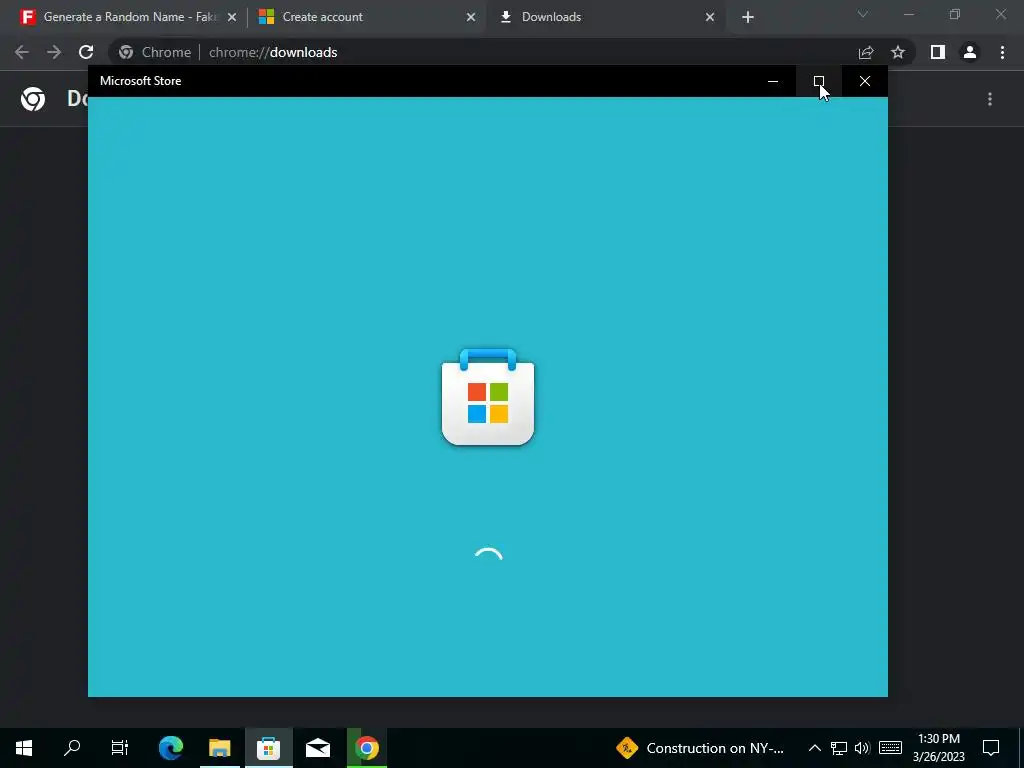1024x768 pixels.
Task: Open Construction on NY news widget
Action: (699, 748)
